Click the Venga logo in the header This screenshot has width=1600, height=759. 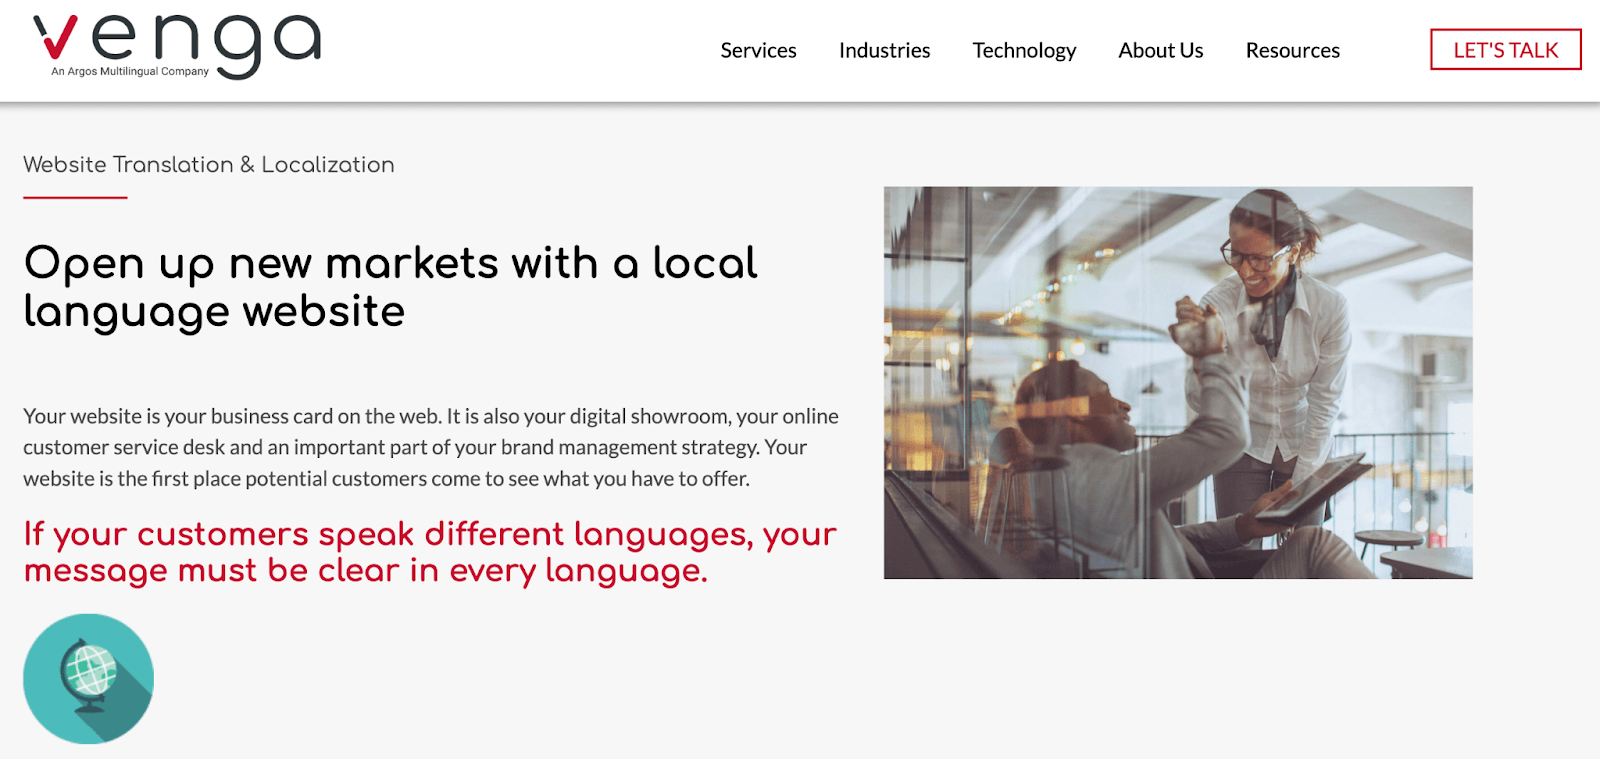click(177, 45)
